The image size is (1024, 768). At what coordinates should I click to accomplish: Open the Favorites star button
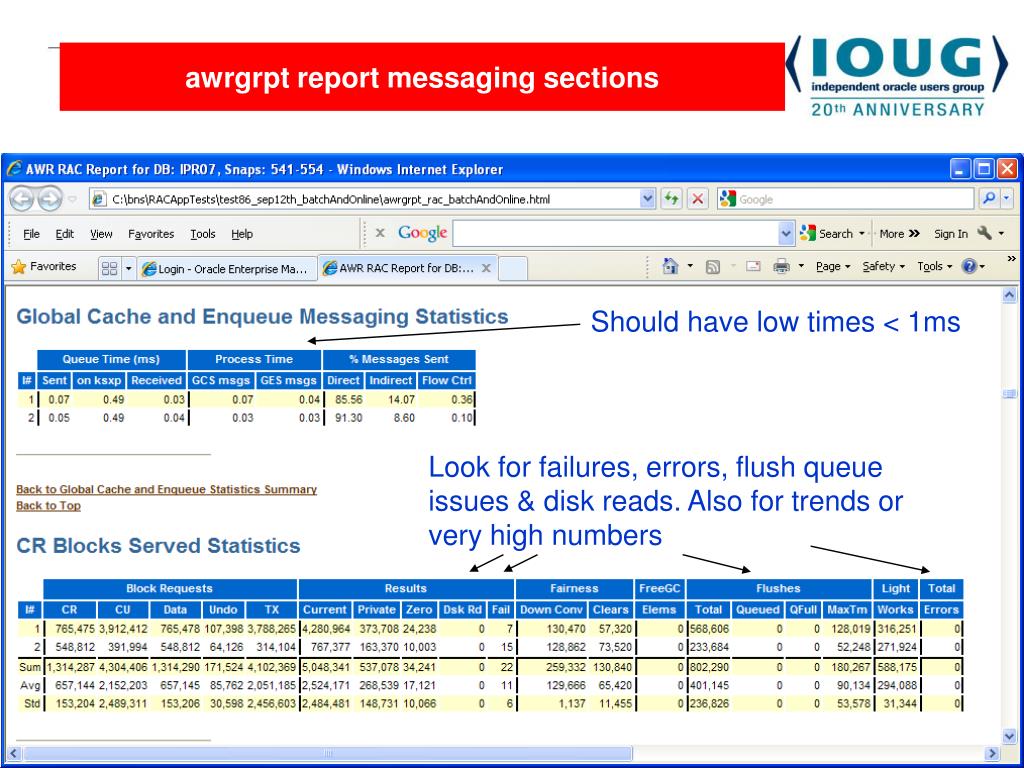tap(44, 266)
